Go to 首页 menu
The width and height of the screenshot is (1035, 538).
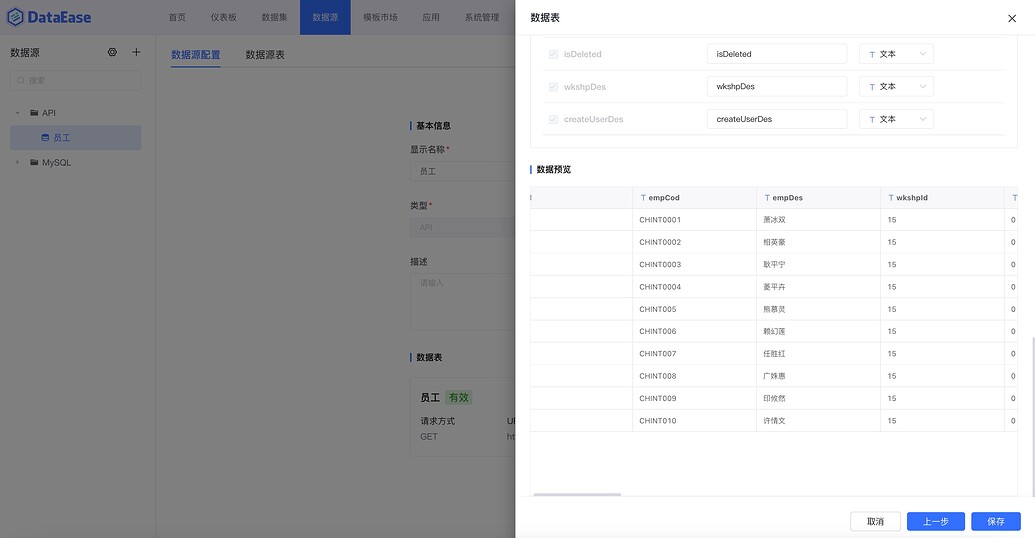[x=177, y=17]
